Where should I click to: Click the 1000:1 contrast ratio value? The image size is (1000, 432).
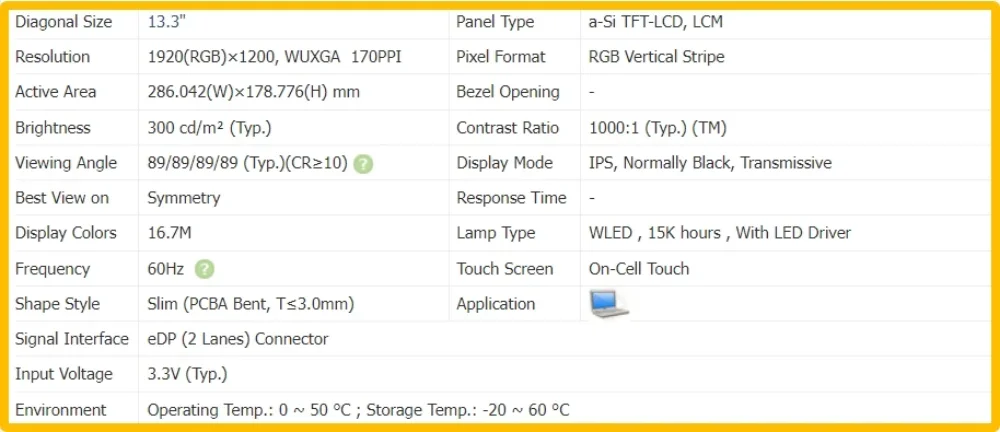(x=658, y=128)
